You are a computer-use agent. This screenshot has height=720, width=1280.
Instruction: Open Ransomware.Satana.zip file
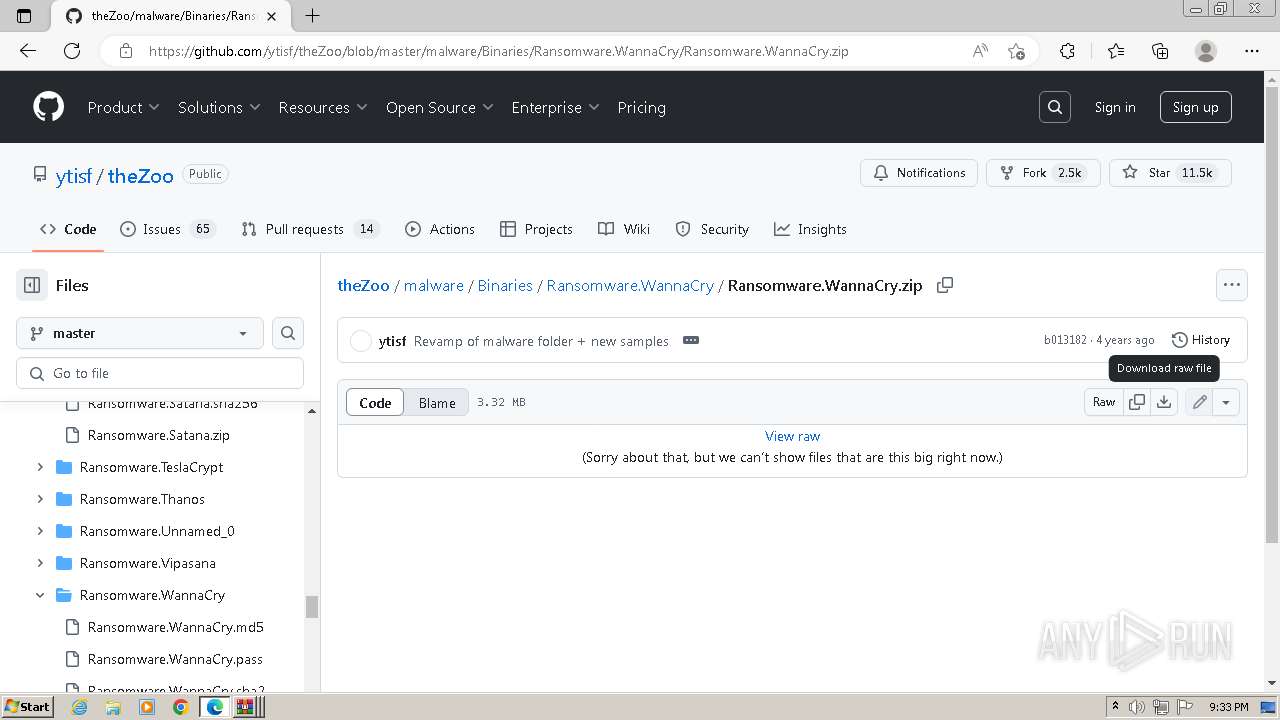tap(159, 435)
